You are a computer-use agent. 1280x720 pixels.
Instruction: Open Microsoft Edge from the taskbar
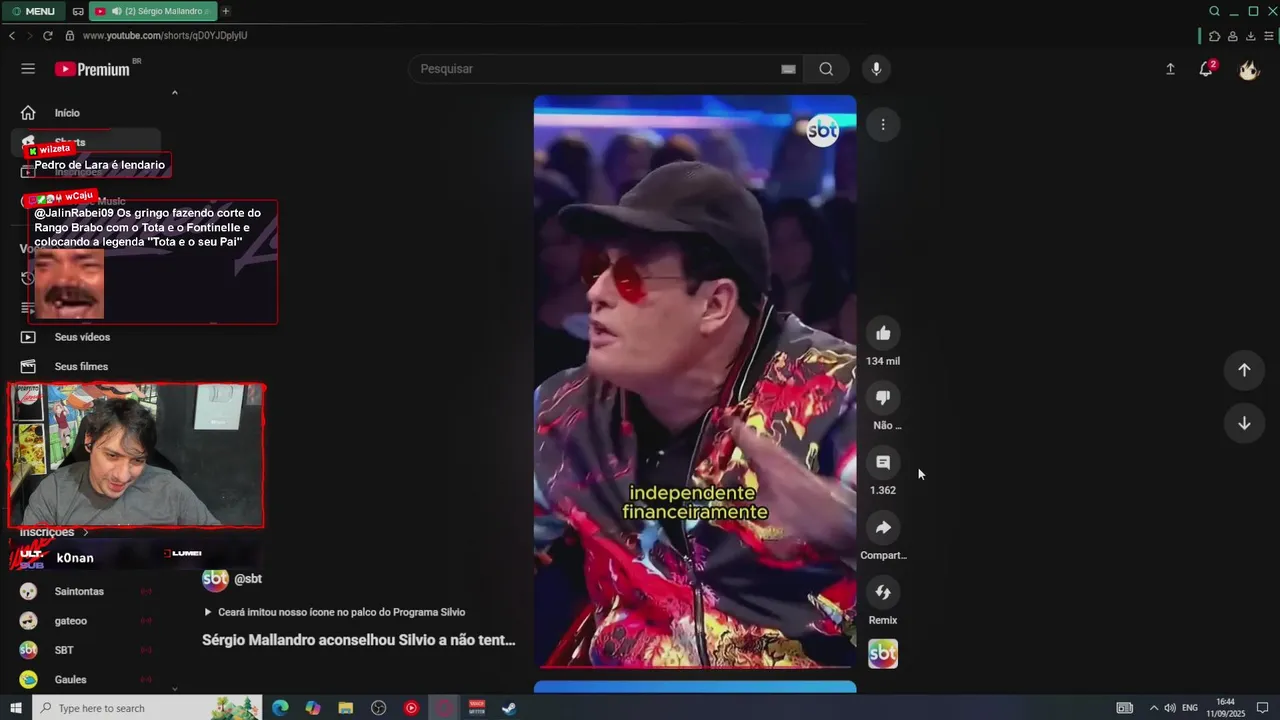pos(280,708)
